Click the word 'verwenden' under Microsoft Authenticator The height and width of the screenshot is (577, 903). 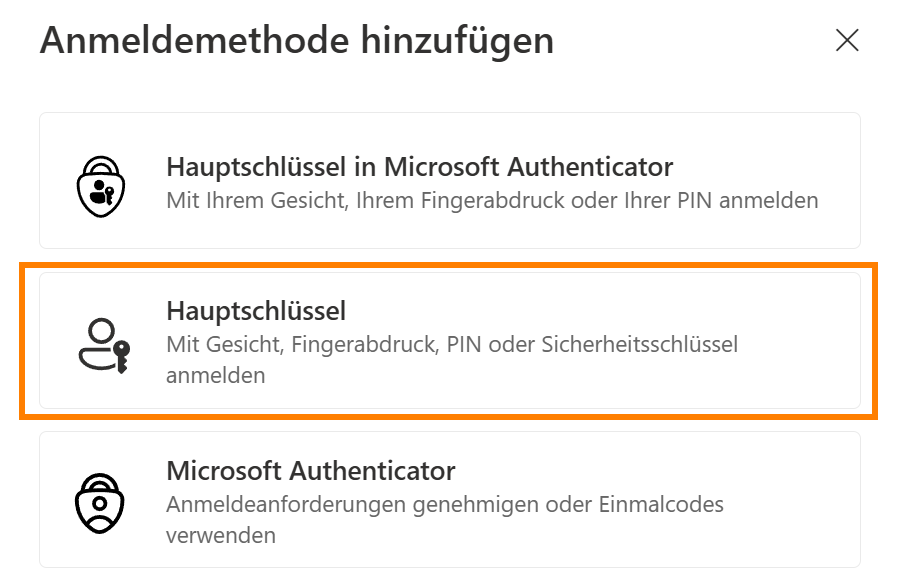221,536
